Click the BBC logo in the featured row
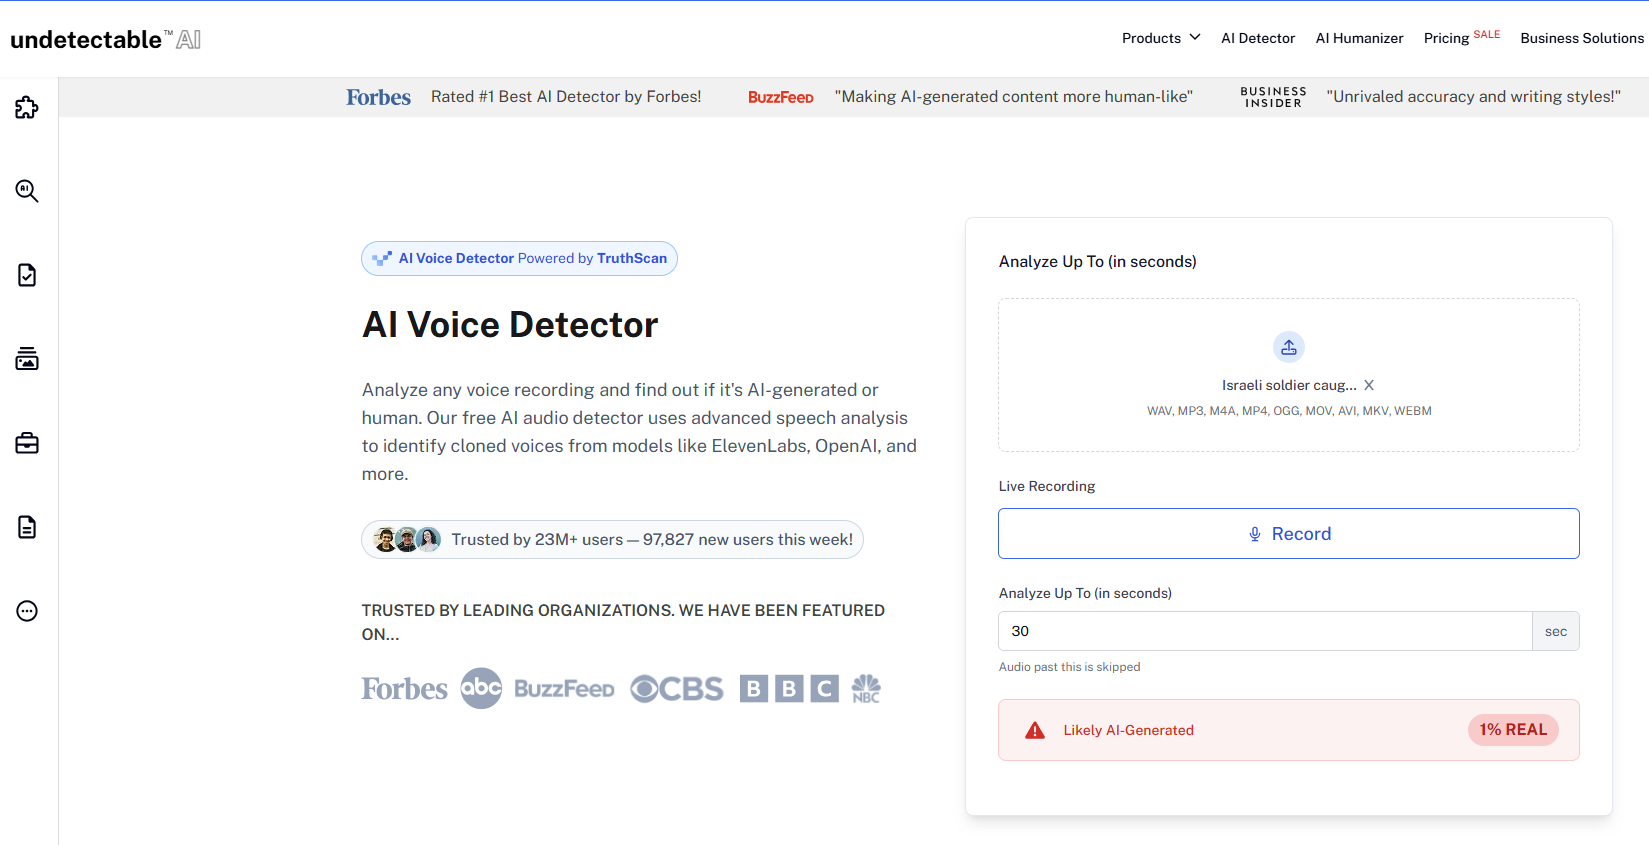 789,688
